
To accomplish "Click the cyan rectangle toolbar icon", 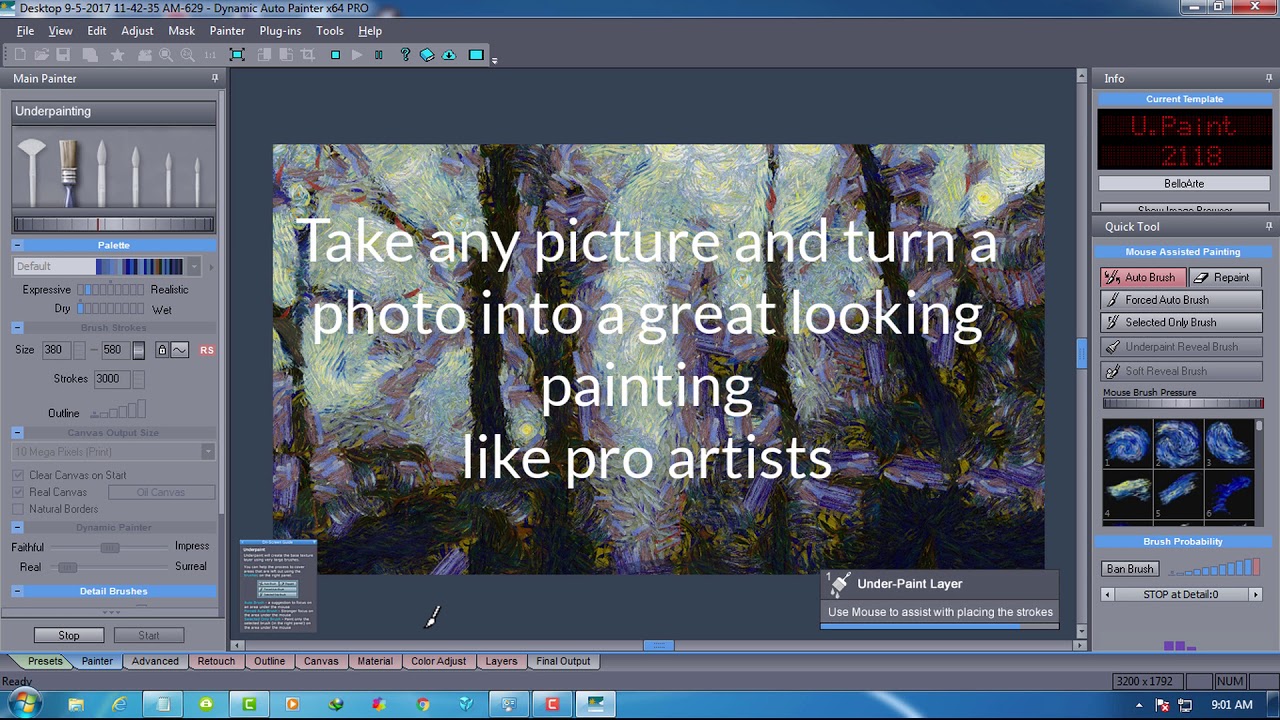I will 476,55.
